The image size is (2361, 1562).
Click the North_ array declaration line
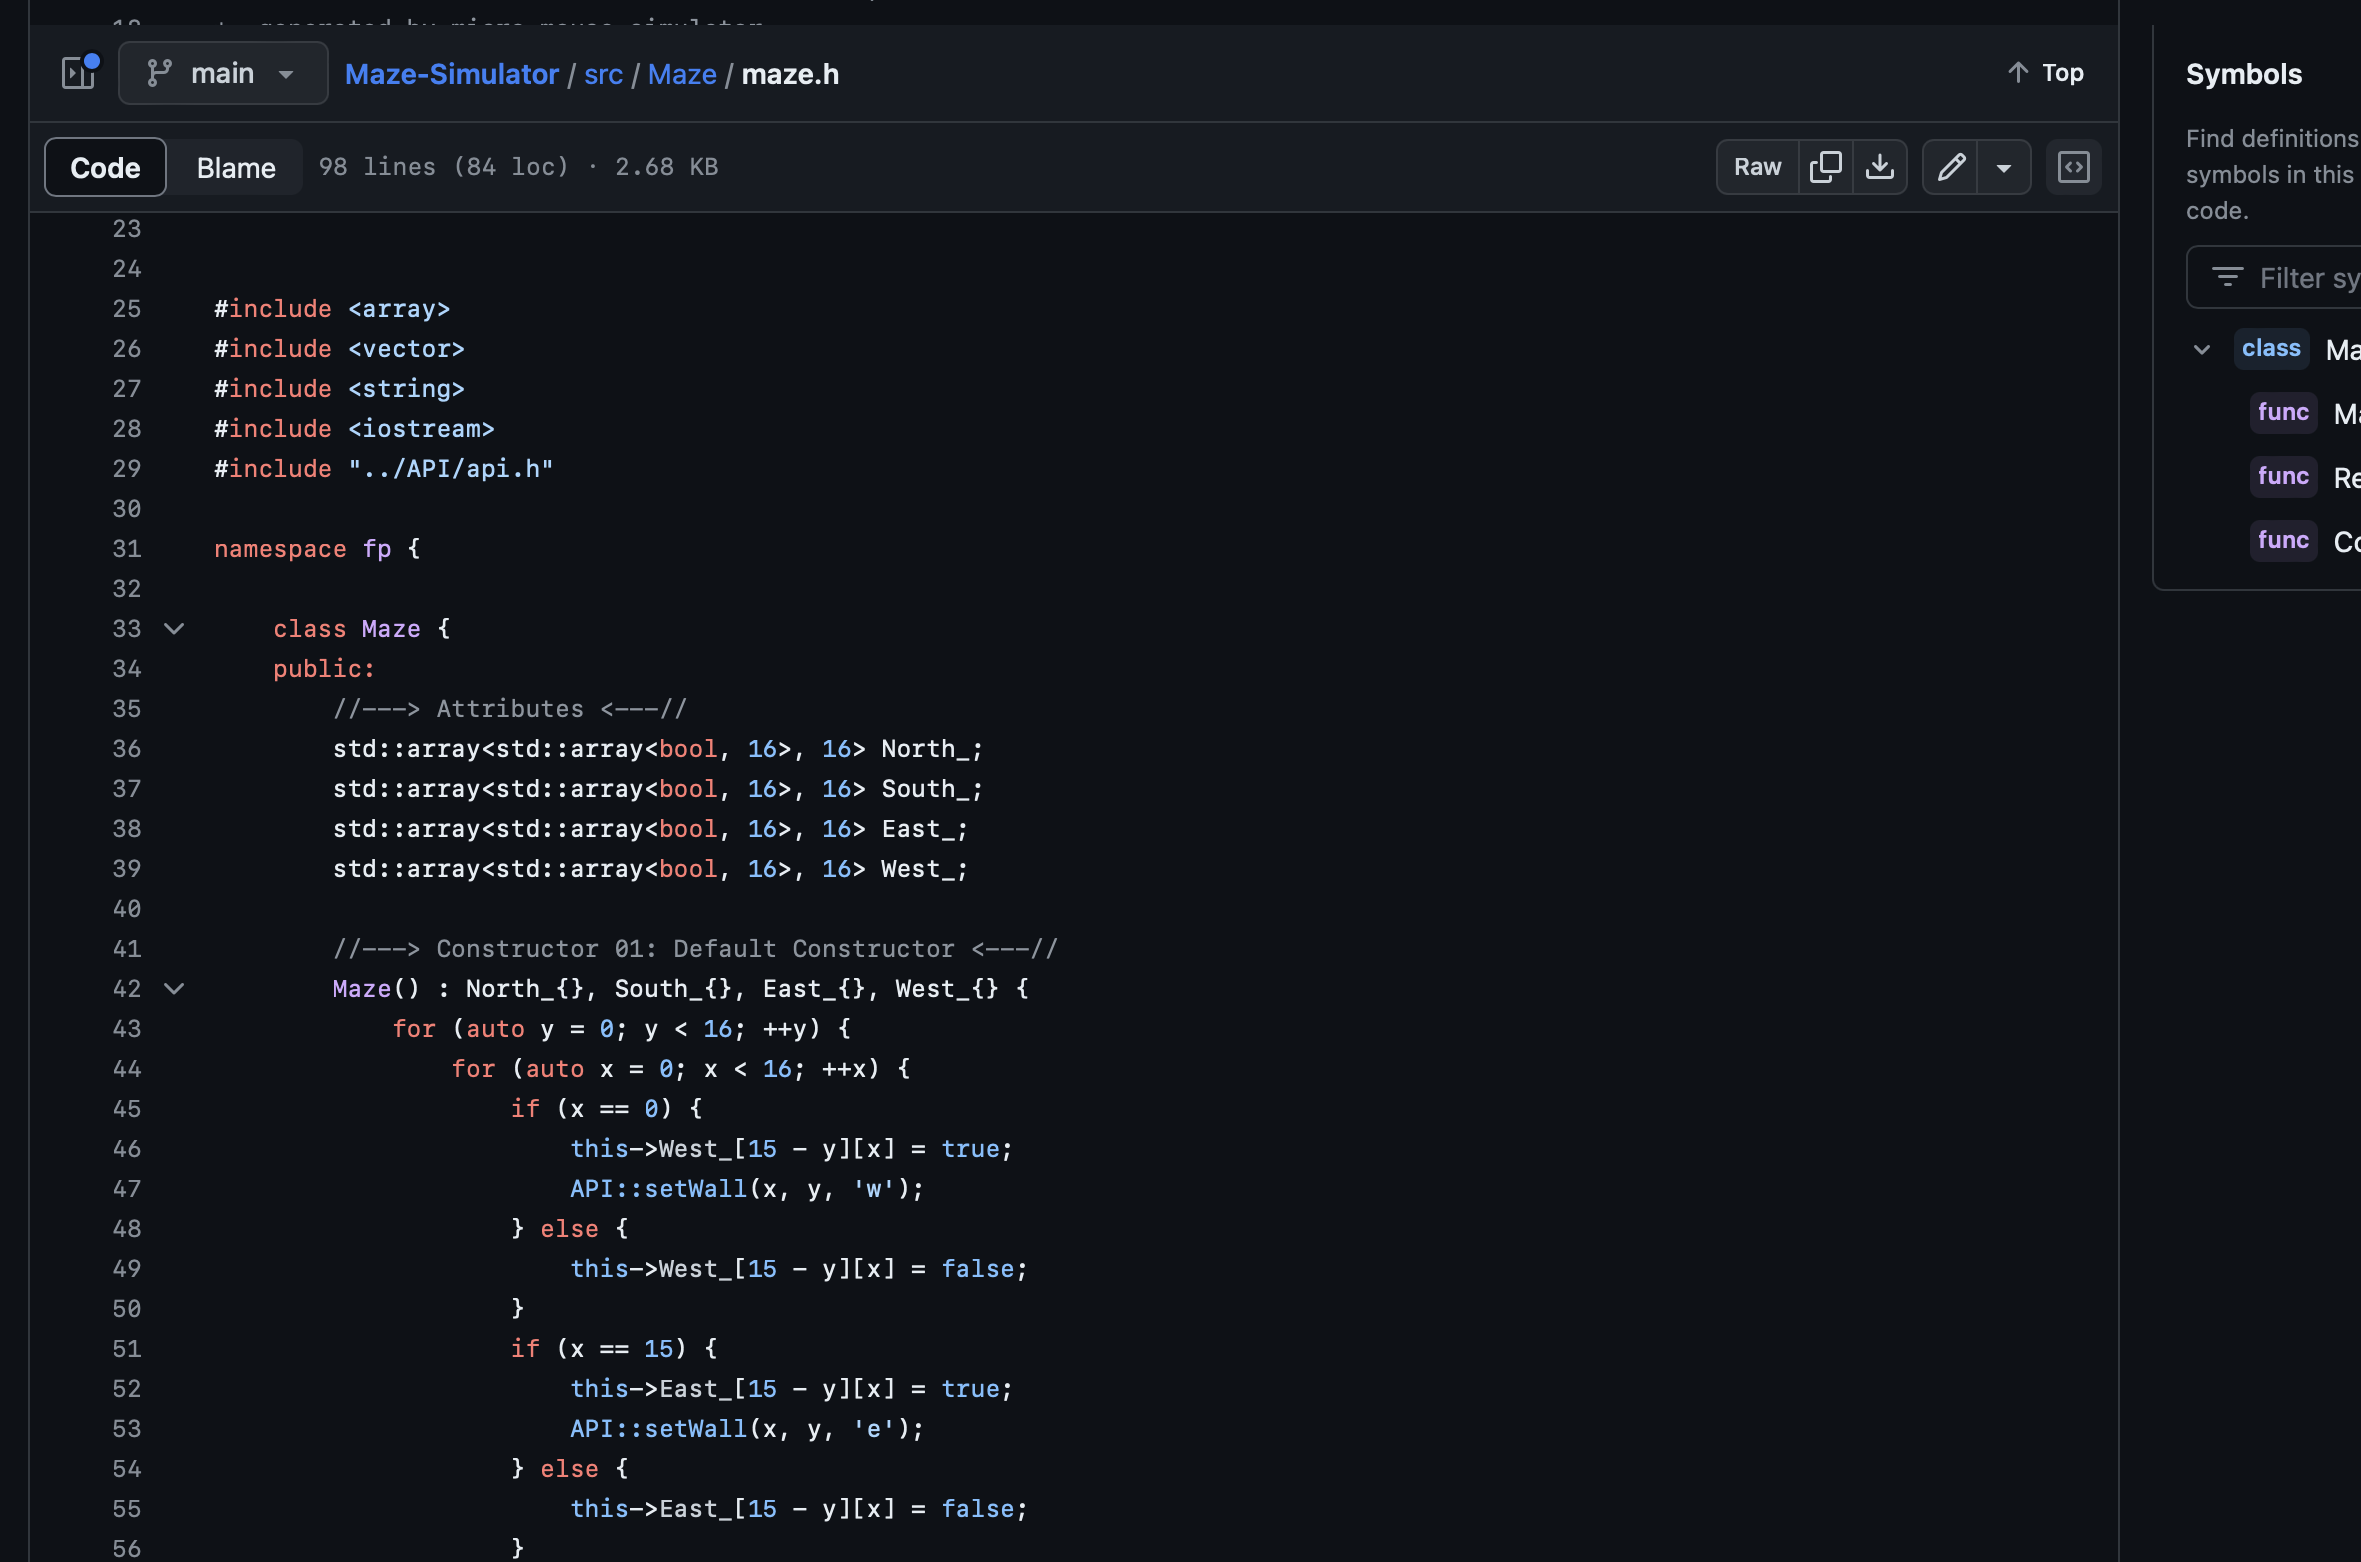click(658, 749)
